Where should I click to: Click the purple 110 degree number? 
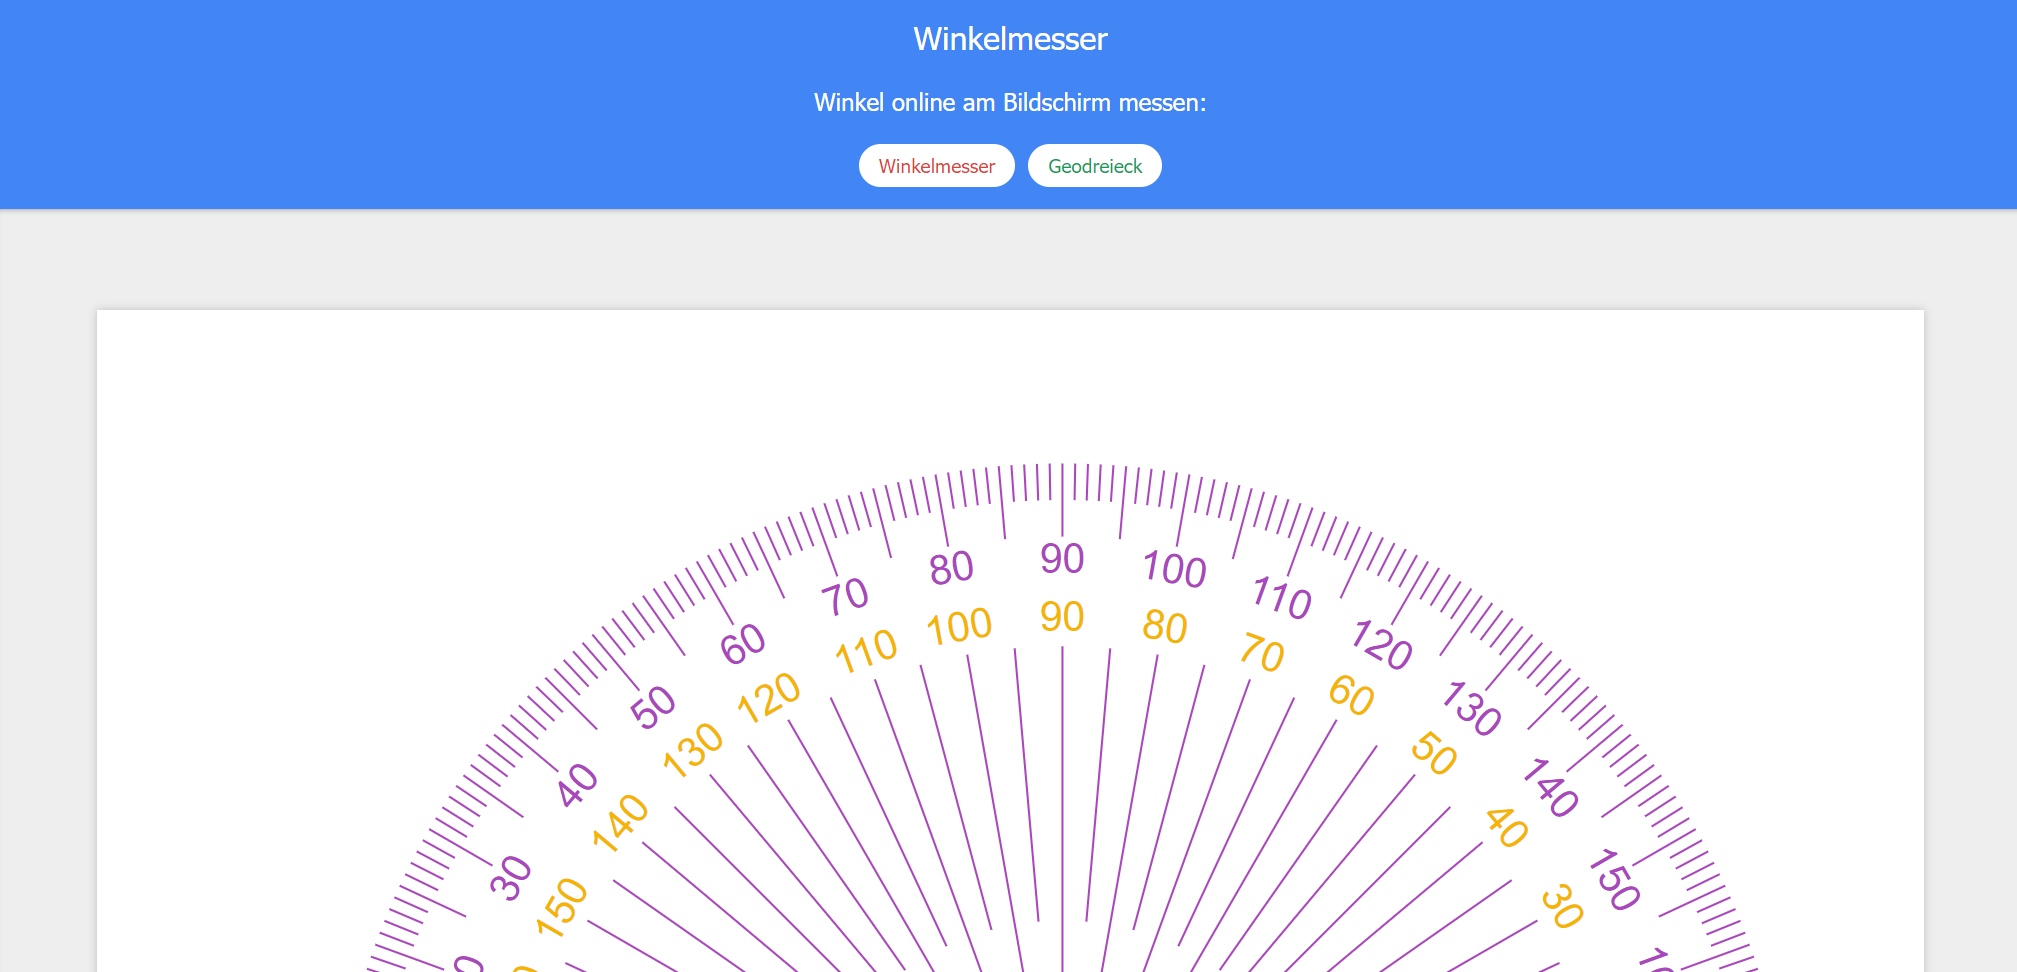[1281, 598]
